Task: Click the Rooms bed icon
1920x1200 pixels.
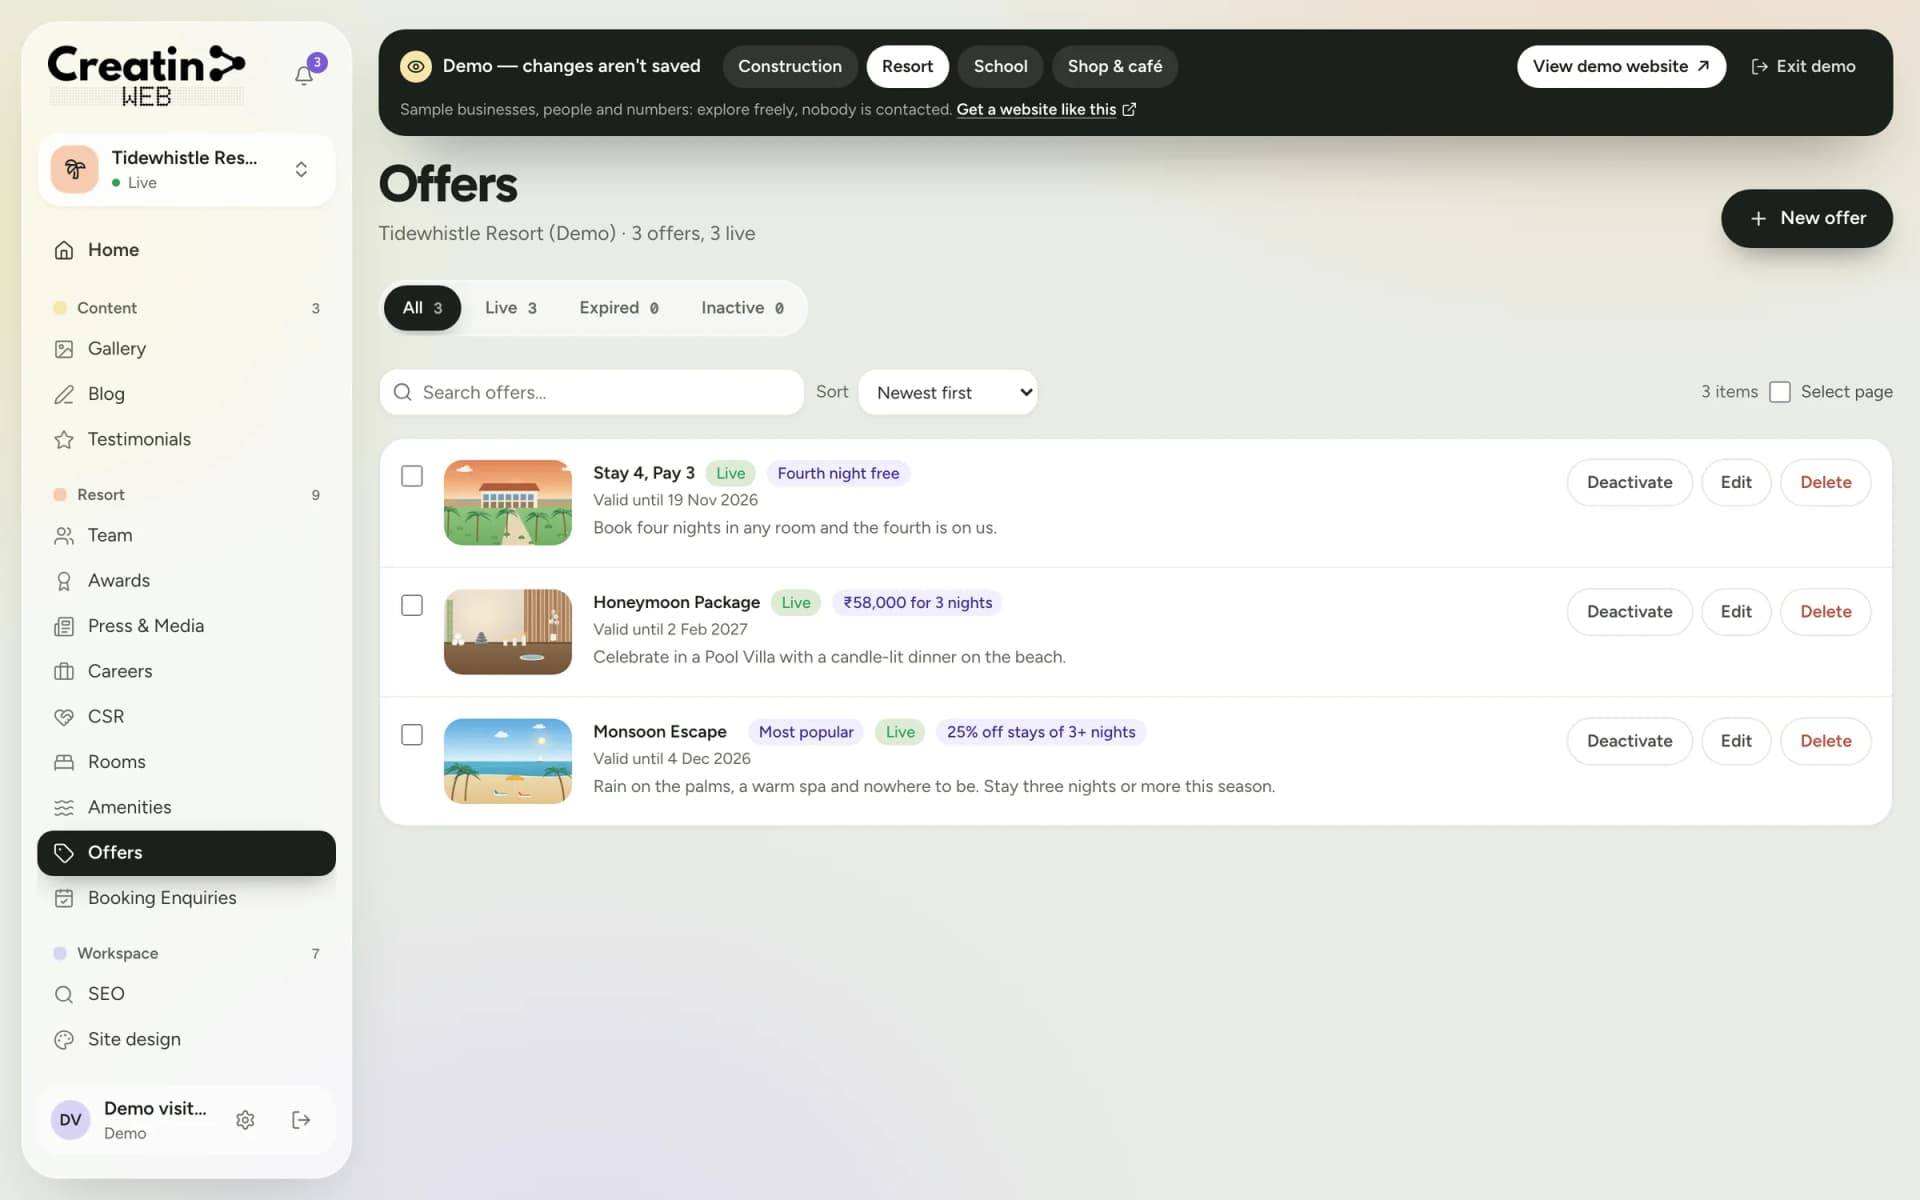Action: pos(64,762)
